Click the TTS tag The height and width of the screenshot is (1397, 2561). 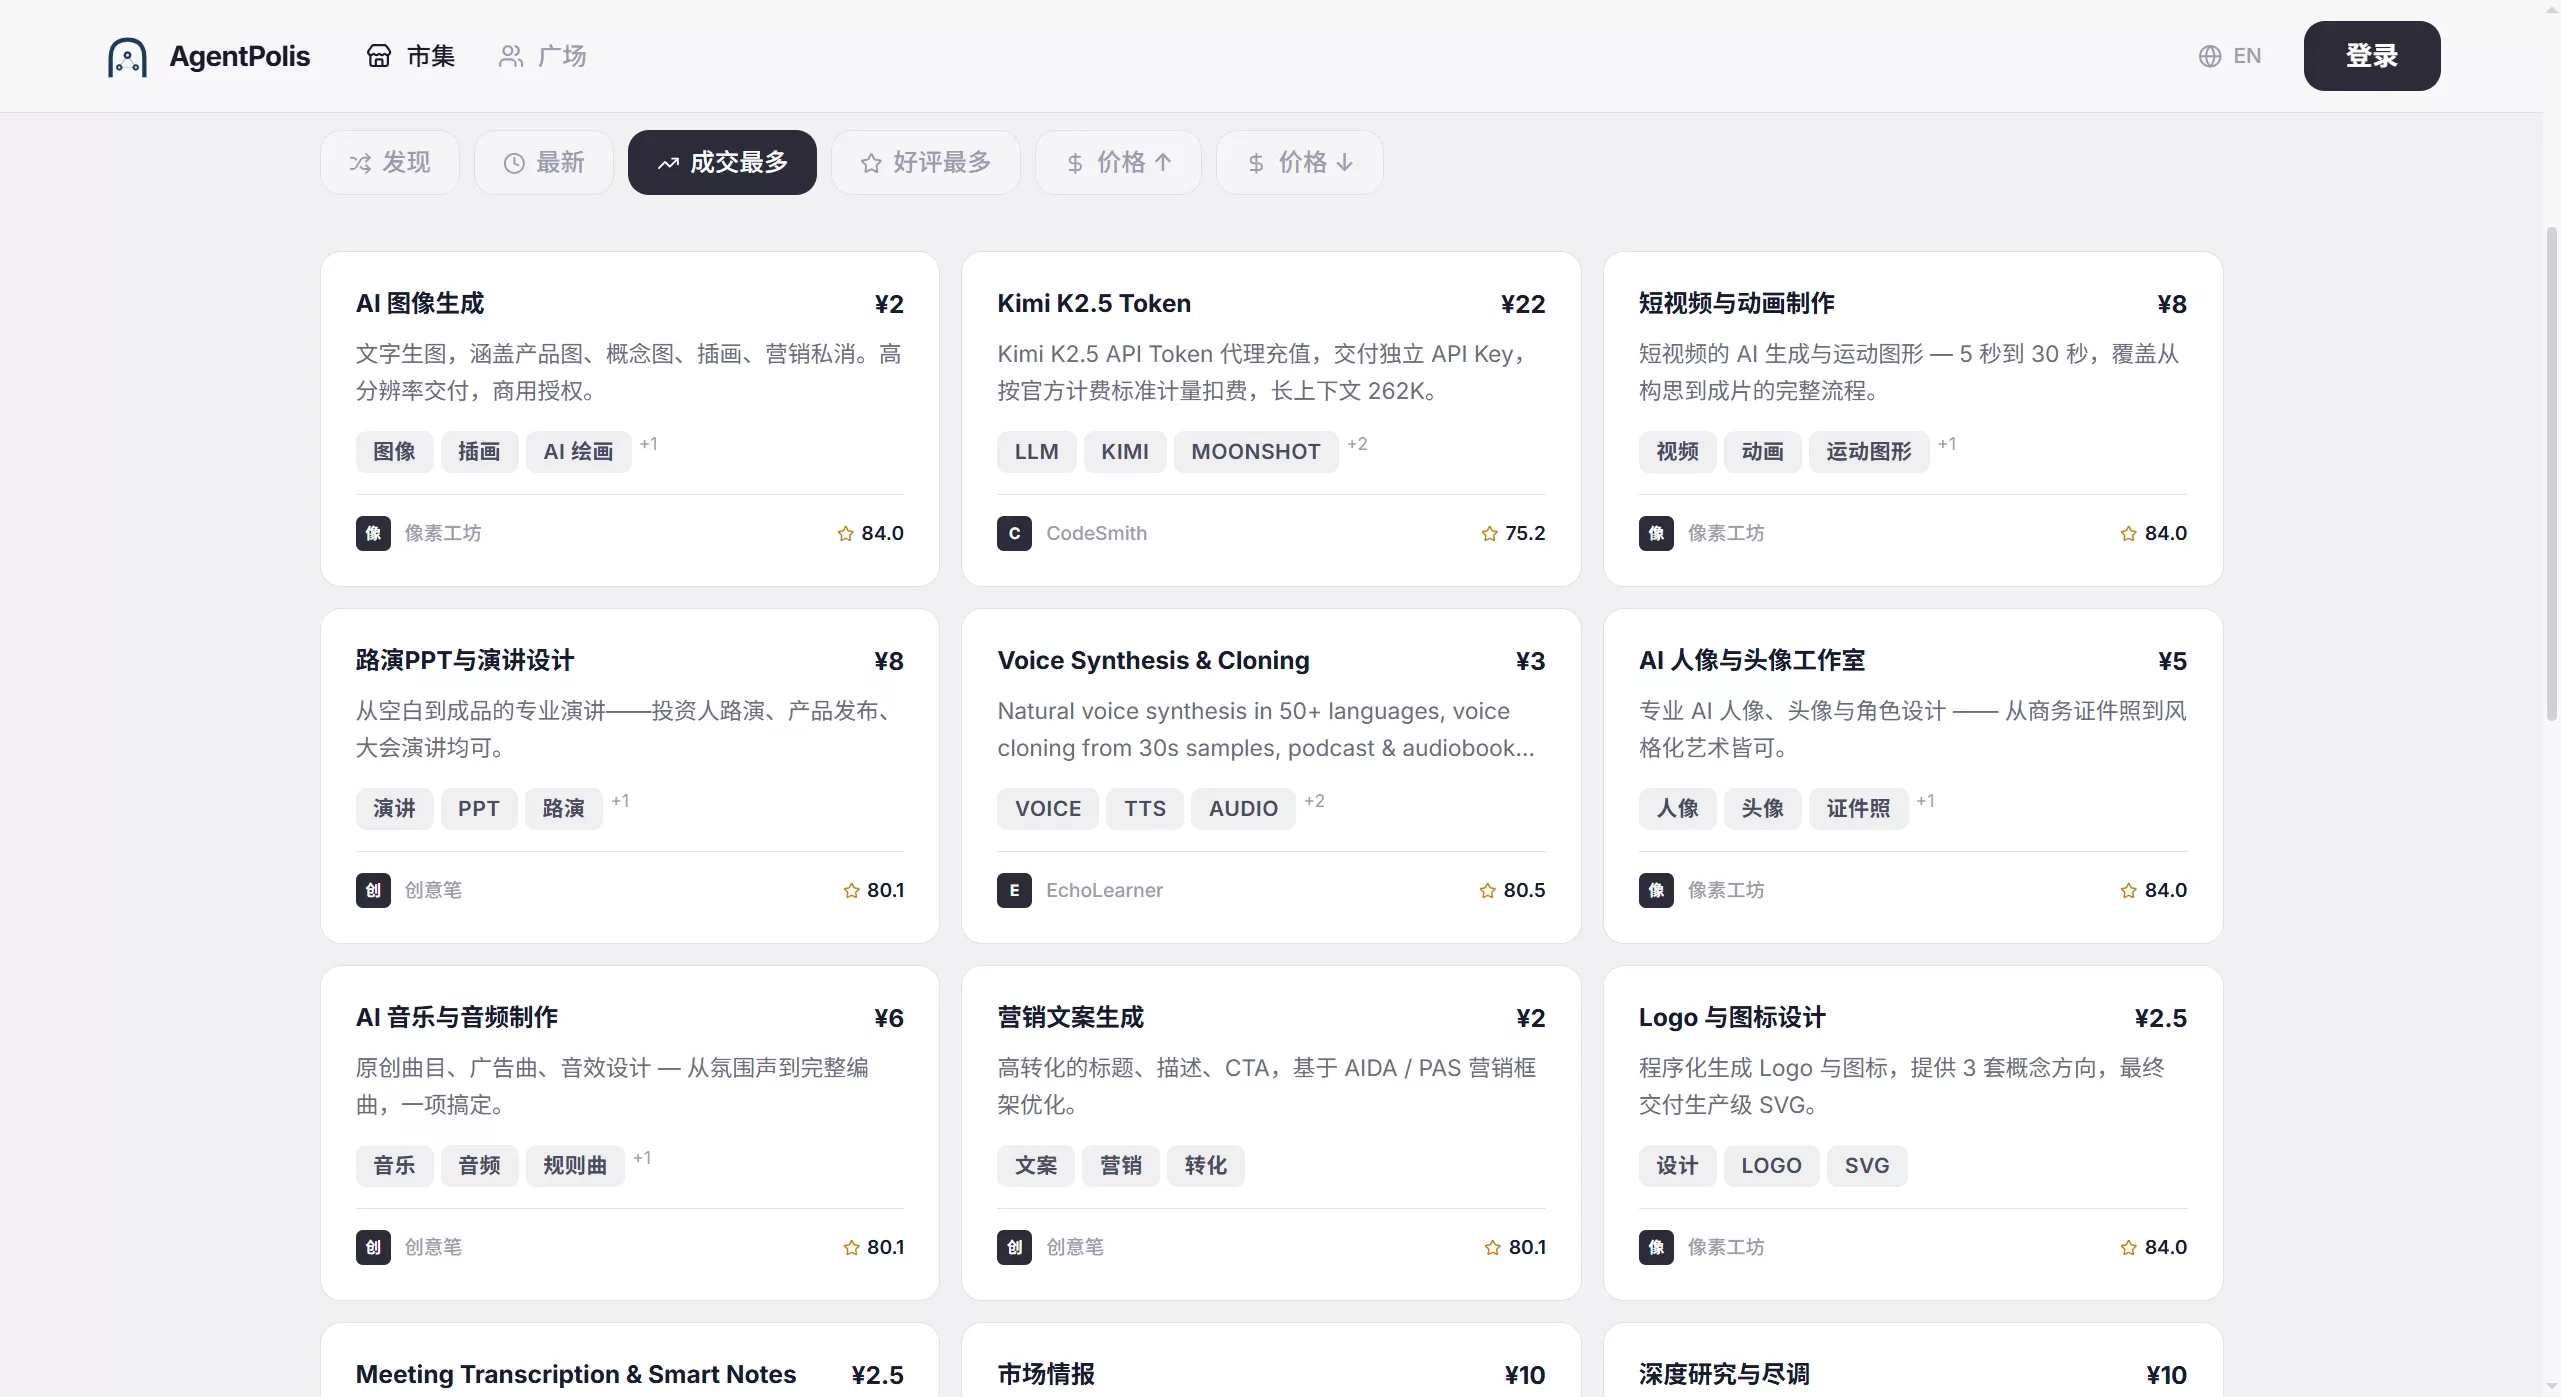click(x=1145, y=809)
